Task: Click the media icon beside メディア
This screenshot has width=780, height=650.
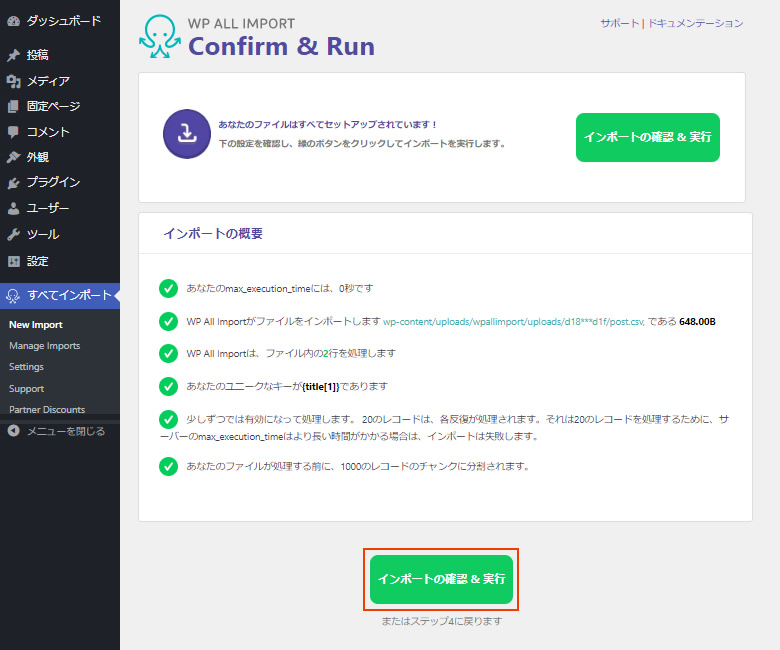Action: pyautogui.click(x=13, y=81)
